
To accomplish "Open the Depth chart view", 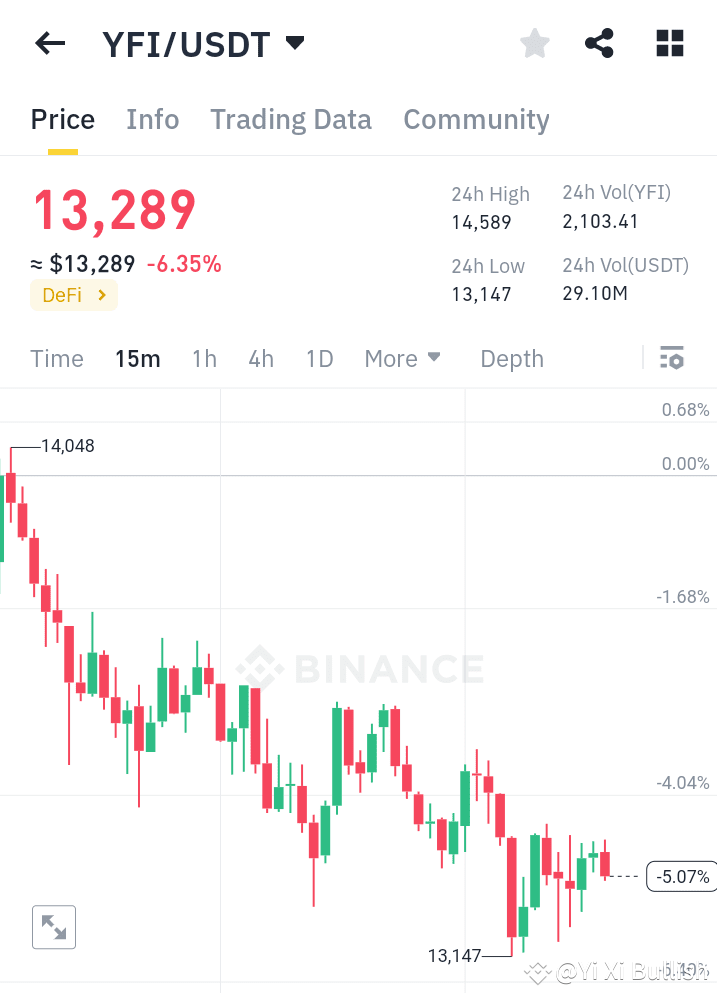I will (511, 358).
